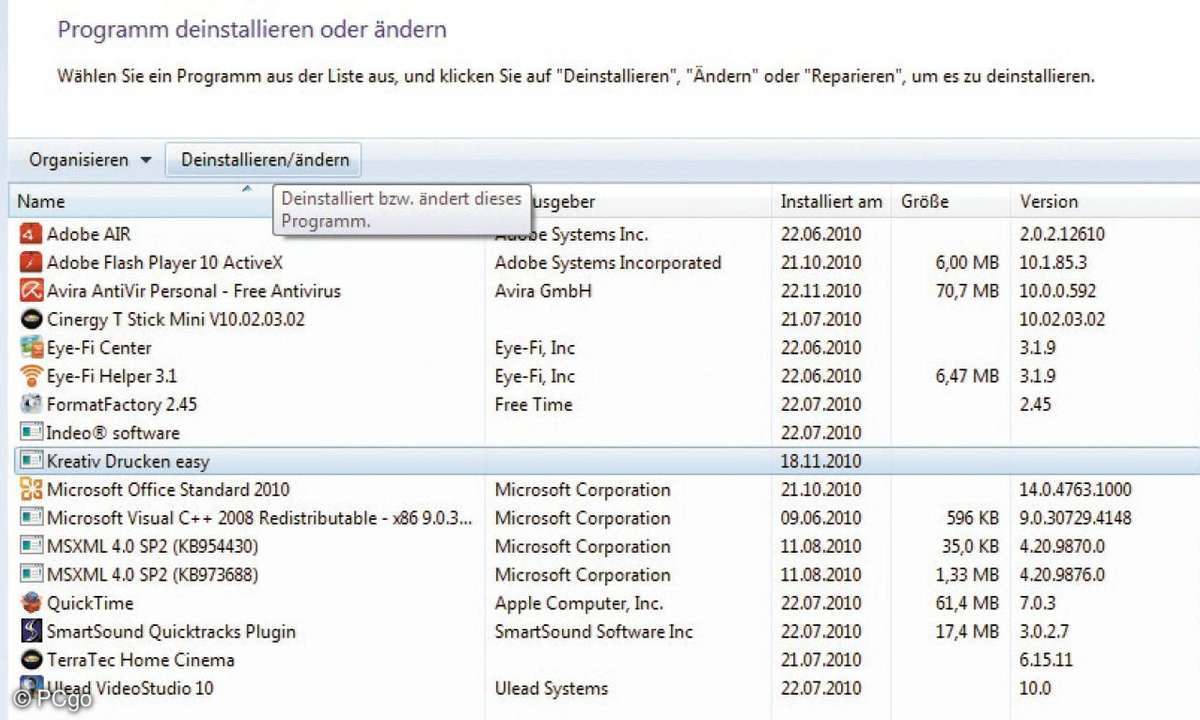Screen dimensions: 1200x720
Task: Click the Eye-Fi Center icon
Action: click(x=30, y=348)
